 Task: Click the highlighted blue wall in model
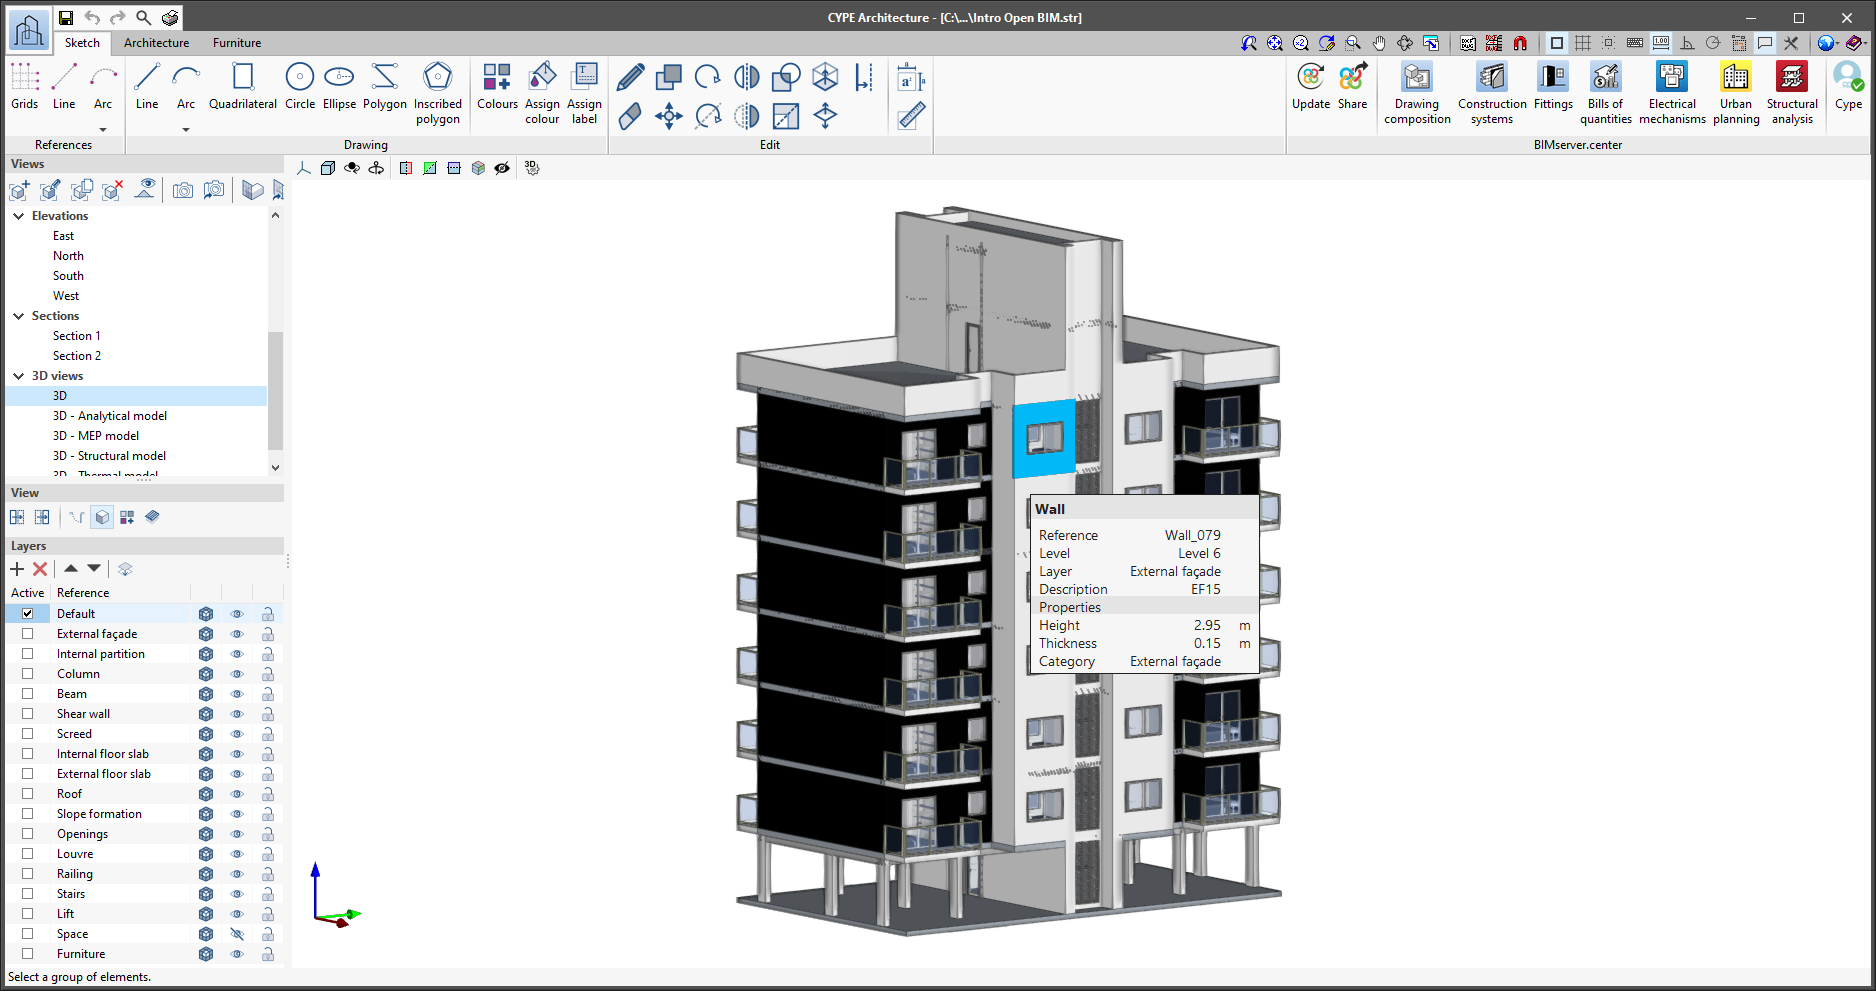(1044, 438)
